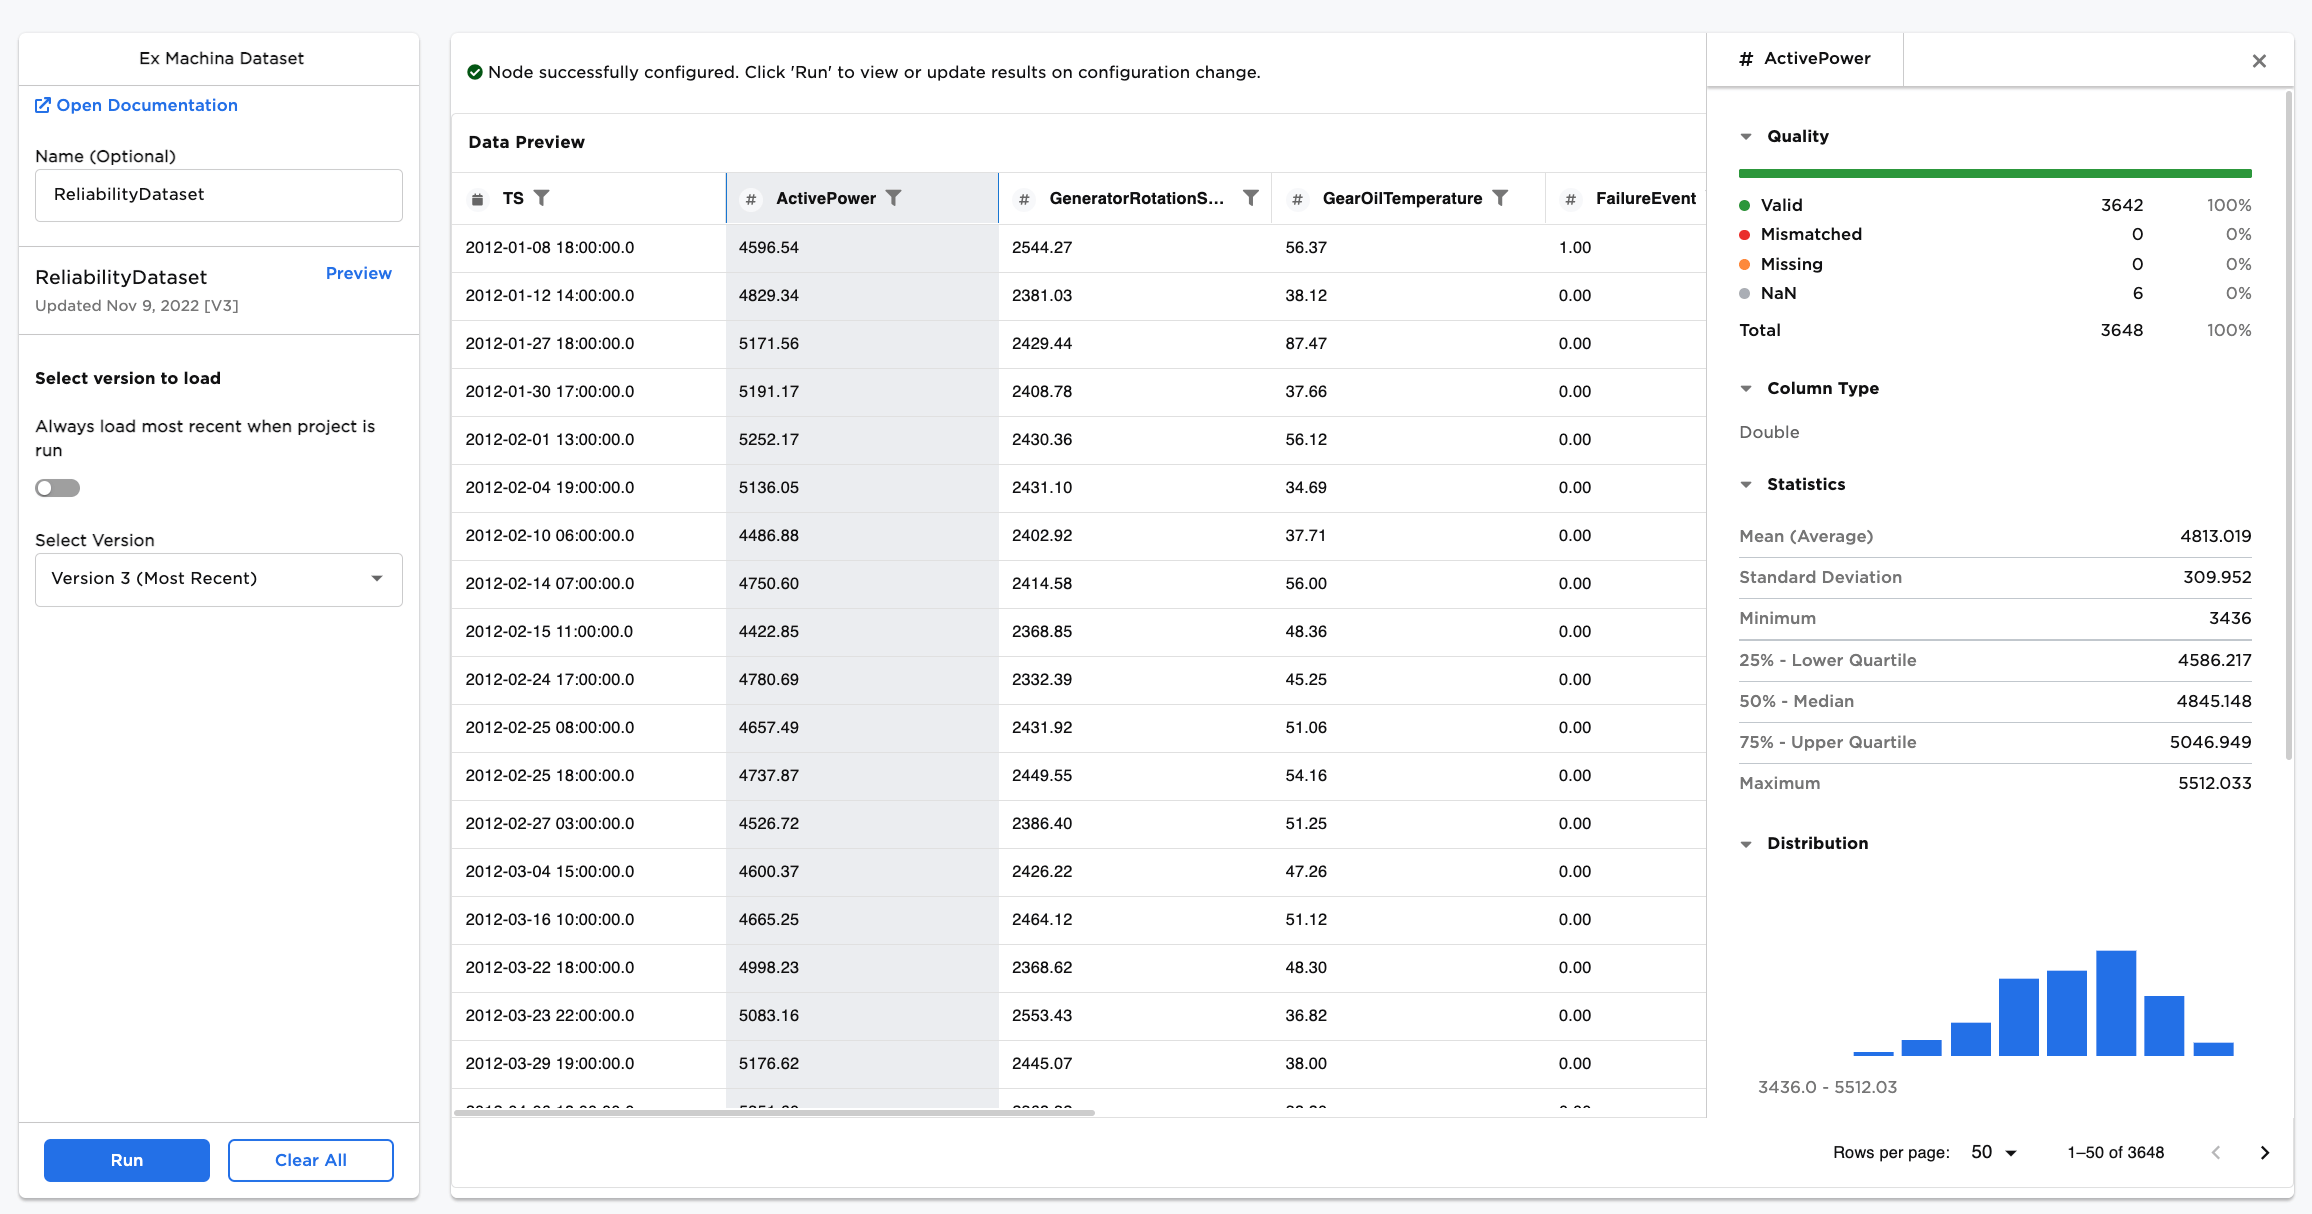Click the green valid status indicator dot
Image resolution: width=2312 pixels, height=1214 pixels.
[x=1745, y=205]
